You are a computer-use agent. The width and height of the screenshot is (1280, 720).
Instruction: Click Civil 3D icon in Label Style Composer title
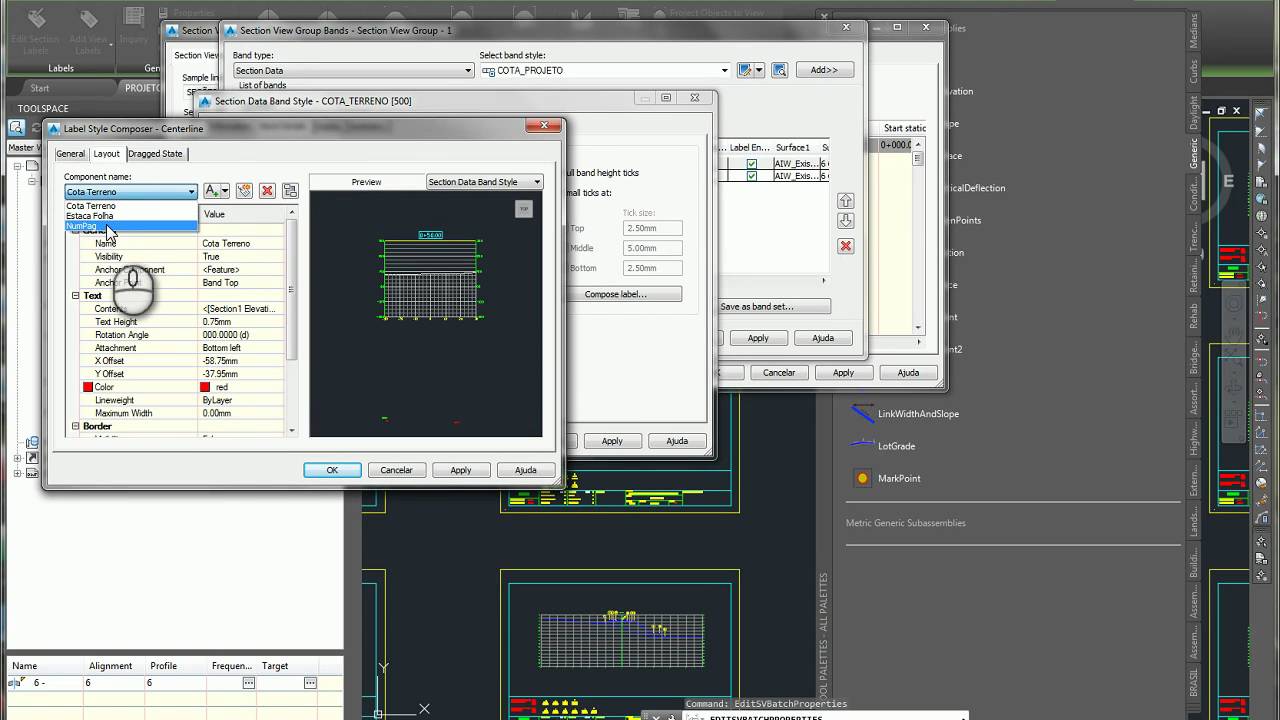pos(54,128)
